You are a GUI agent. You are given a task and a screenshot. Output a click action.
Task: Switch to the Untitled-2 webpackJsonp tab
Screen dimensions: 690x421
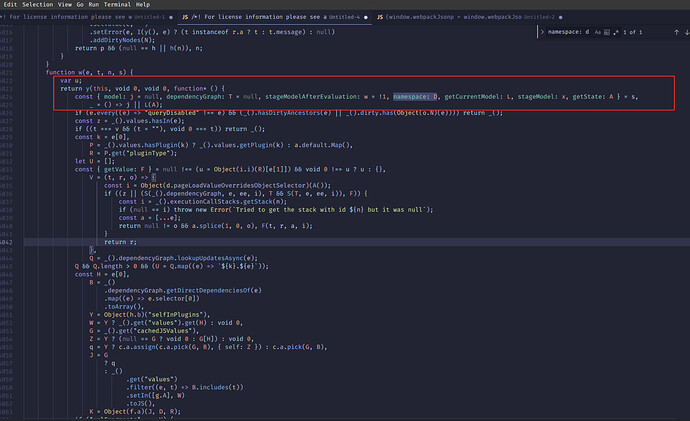click(470, 17)
